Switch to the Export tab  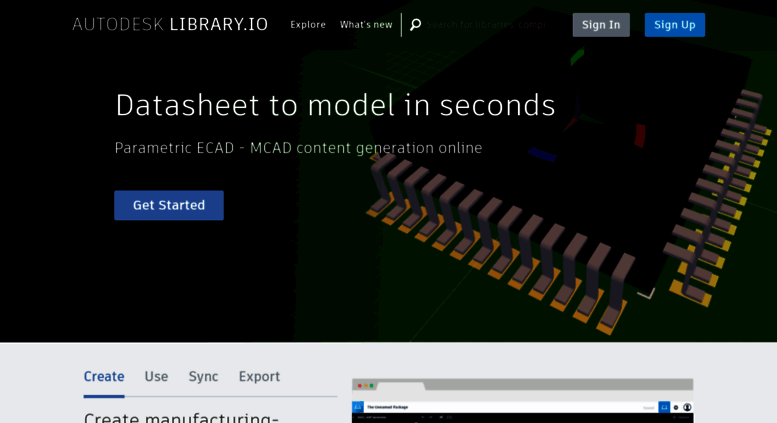(x=259, y=377)
